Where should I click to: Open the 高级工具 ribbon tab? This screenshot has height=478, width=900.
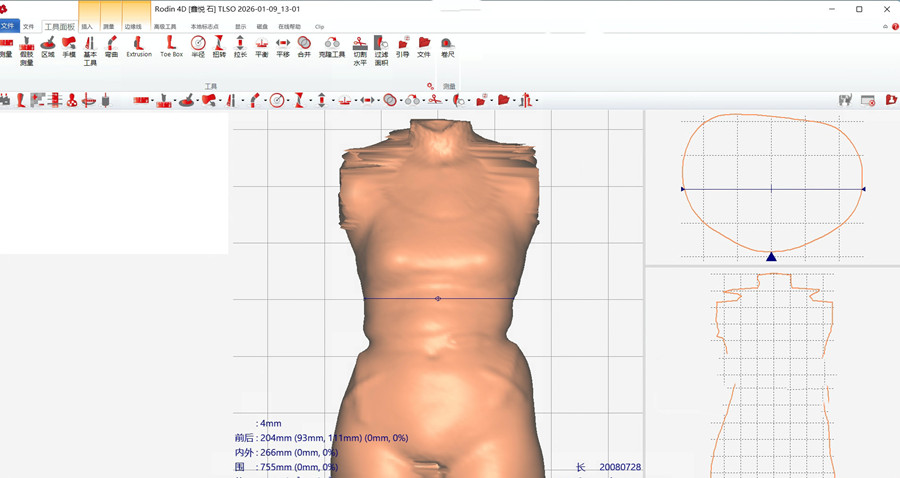[x=165, y=26]
